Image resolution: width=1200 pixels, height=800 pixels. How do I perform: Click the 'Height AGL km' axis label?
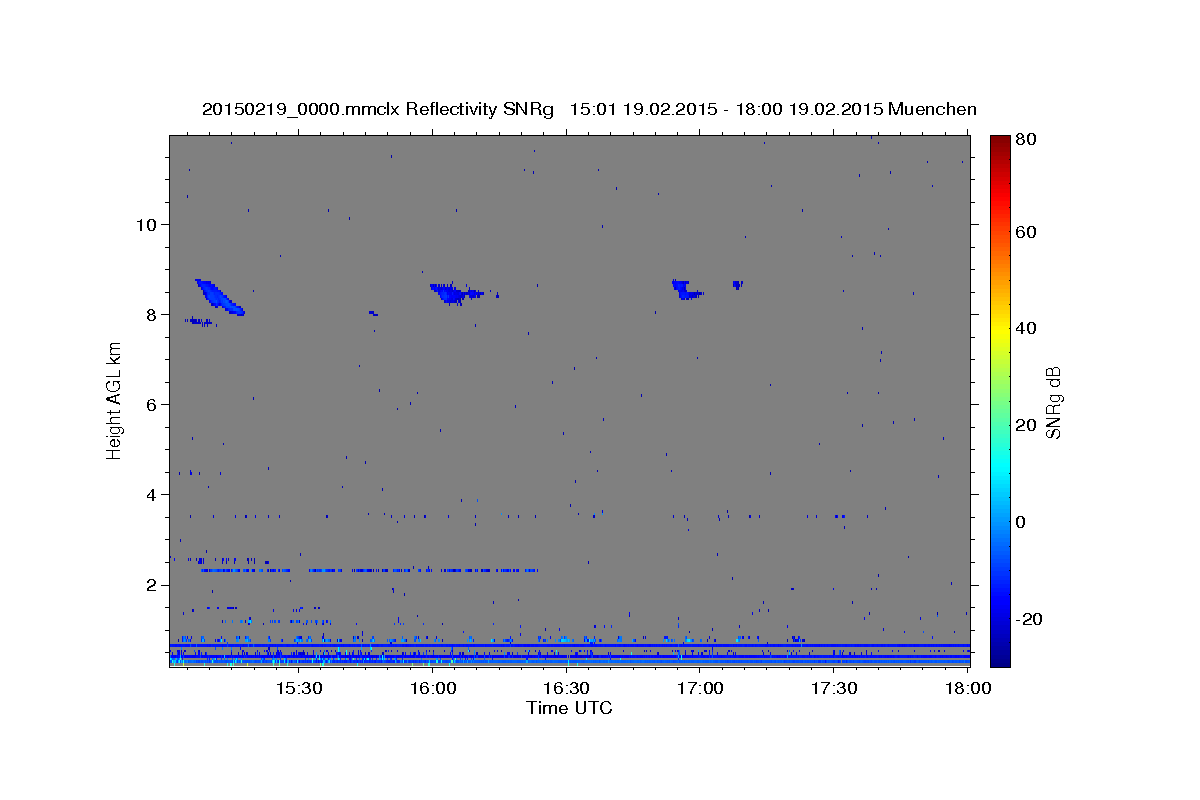(x=115, y=400)
